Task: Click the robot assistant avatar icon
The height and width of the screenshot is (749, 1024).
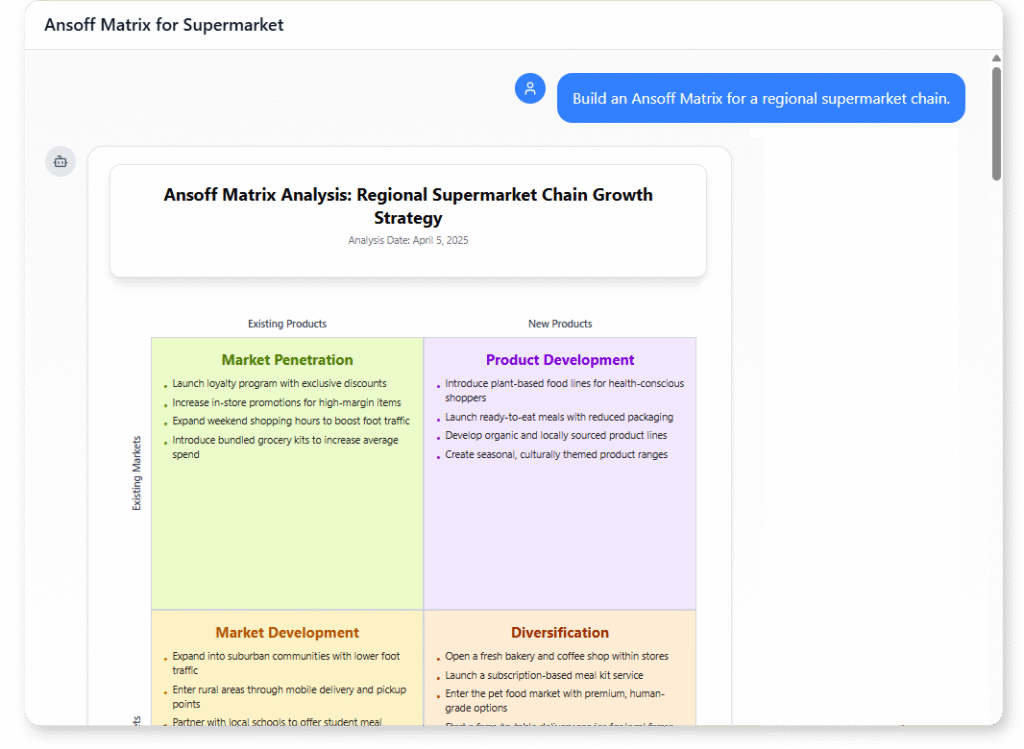Action: click(60, 161)
